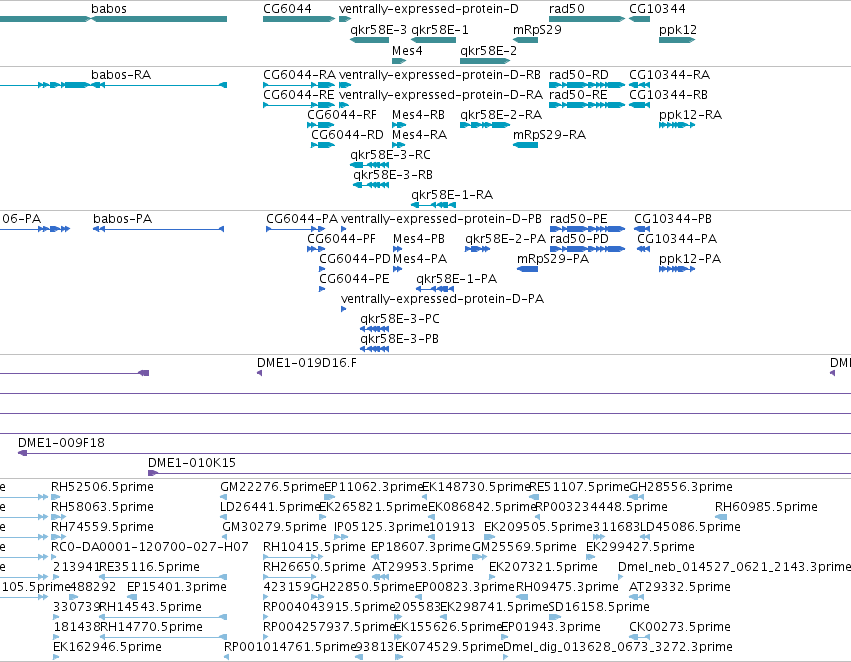
Task: Click the RH60985.5prime EST label
Action: click(x=766, y=507)
